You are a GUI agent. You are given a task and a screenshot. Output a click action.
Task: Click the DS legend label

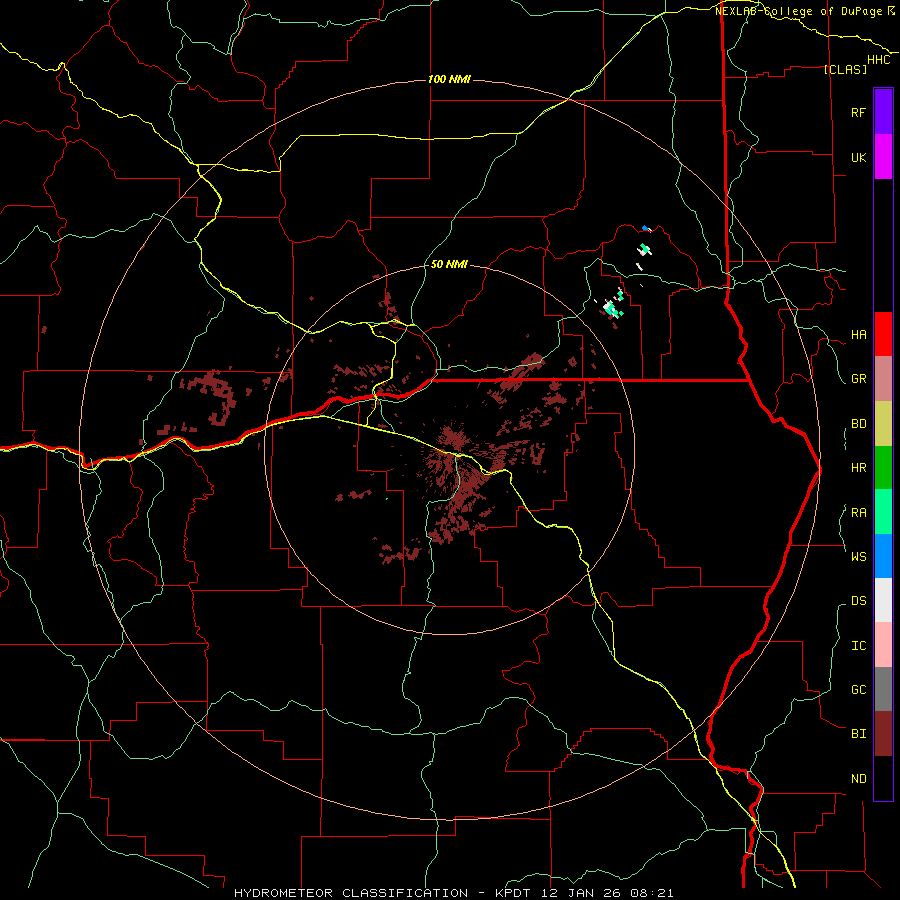858,601
